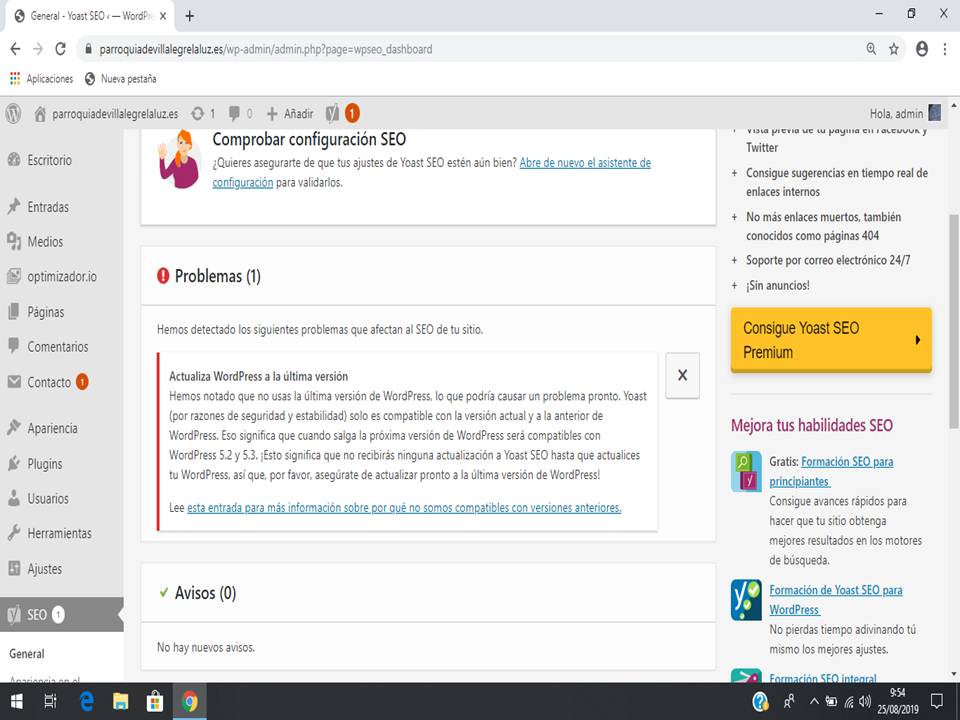Bookmark the page with the star icon
Screen dimensions: 960x720
[x=894, y=49]
